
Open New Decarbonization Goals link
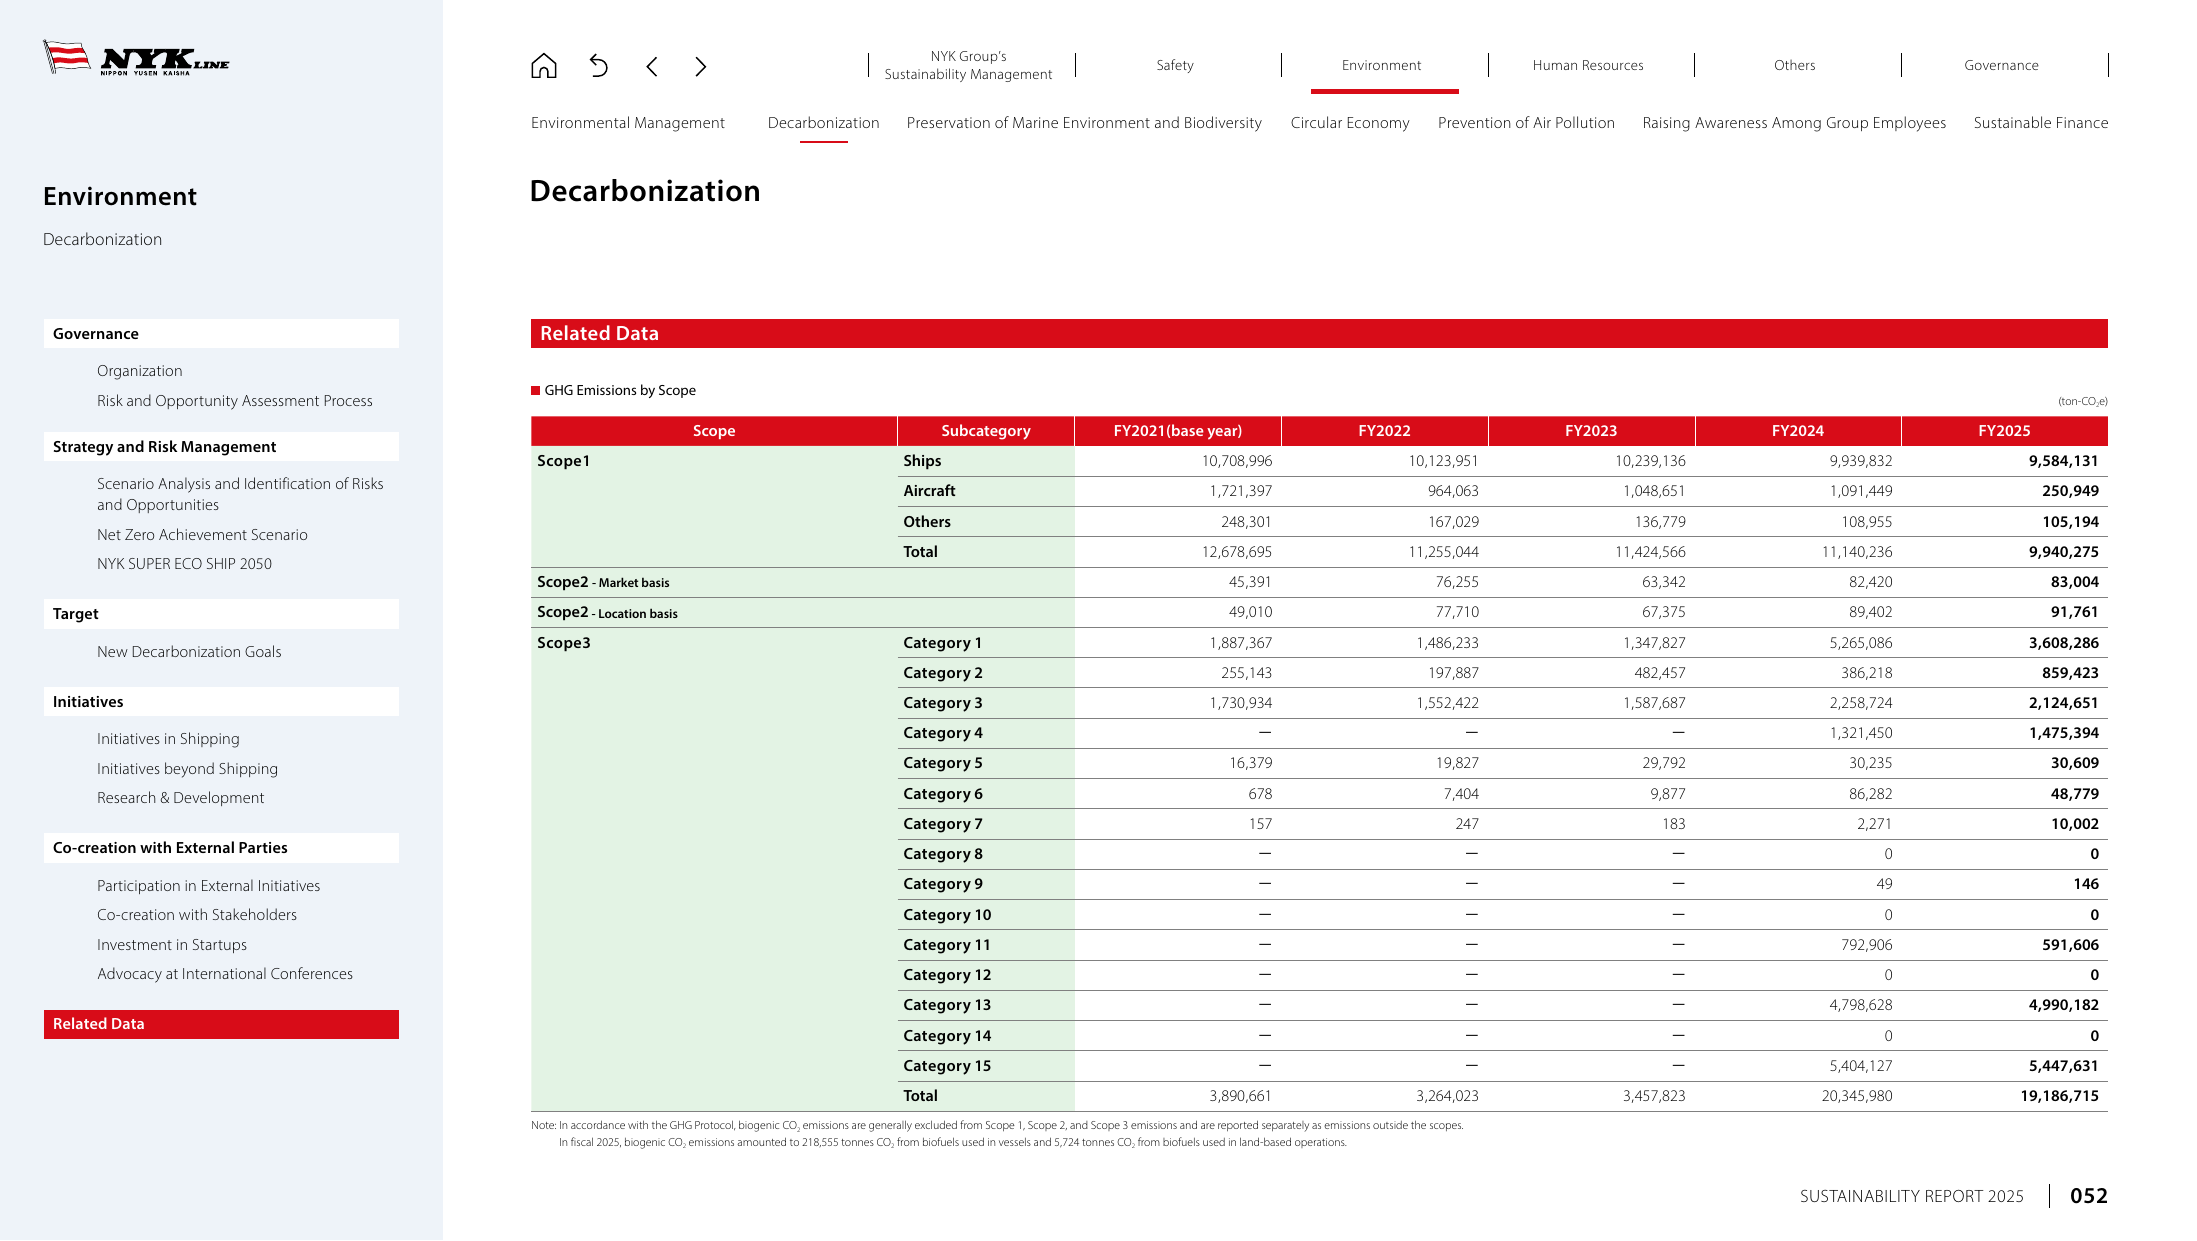pyautogui.click(x=189, y=652)
